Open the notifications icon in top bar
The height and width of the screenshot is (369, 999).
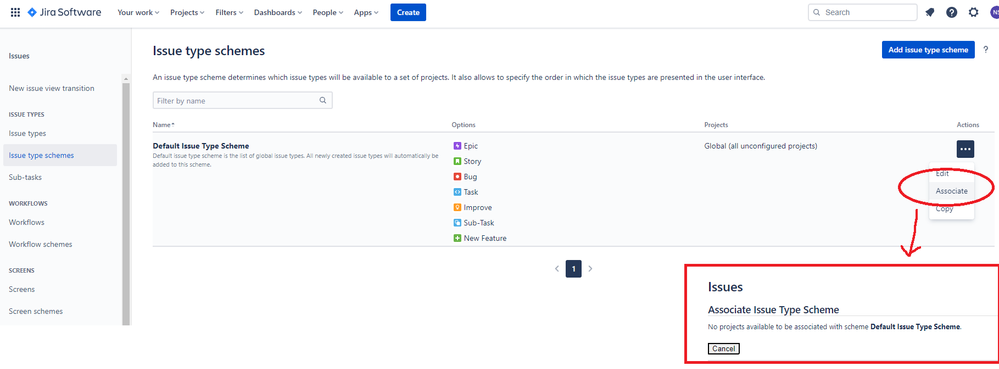point(930,12)
